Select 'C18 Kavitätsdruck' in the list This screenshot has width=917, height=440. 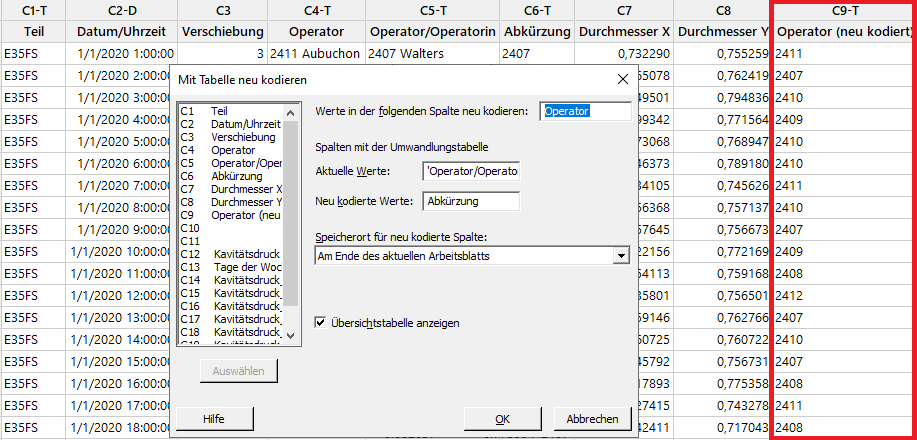coord(231,332)
